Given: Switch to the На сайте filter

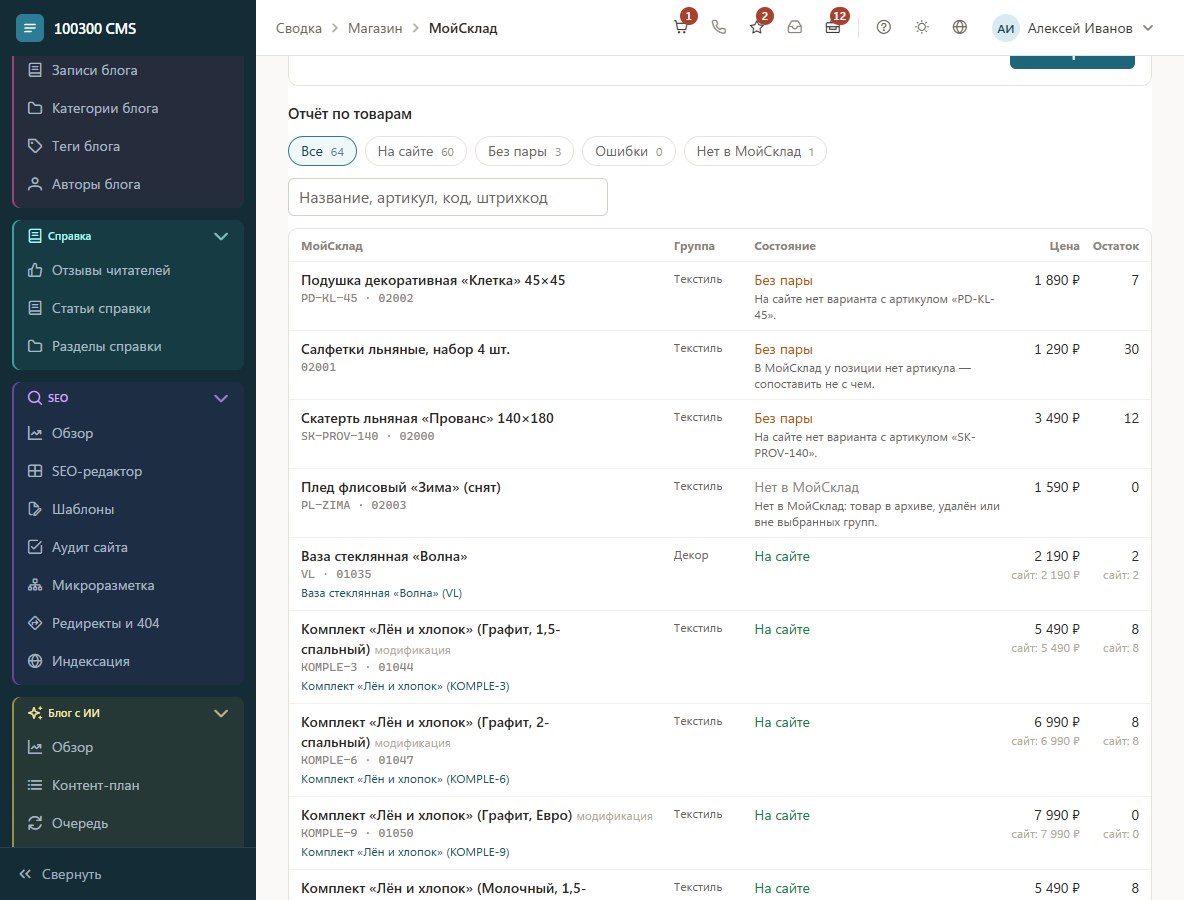Looking at the screenshot, I should [415, 151].
